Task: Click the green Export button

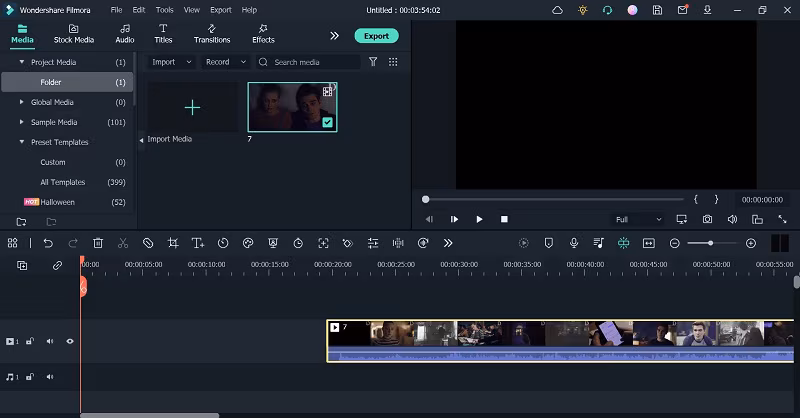Action: pyautogui.click(x=376, y=36)
